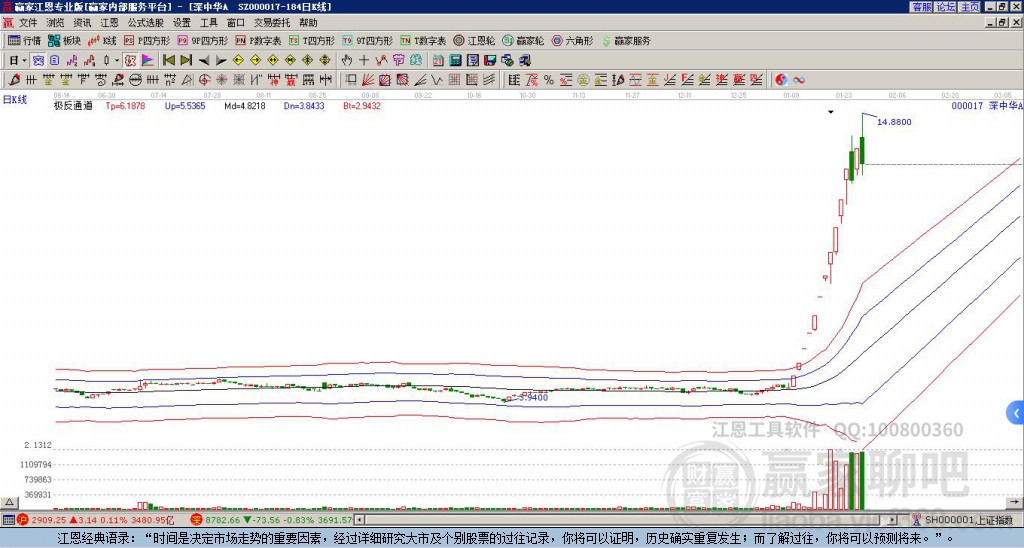The width and height of the screenshot is (1024, 548).
Task: Click the 论坛 forum link
Action: [x=945, y=7]
